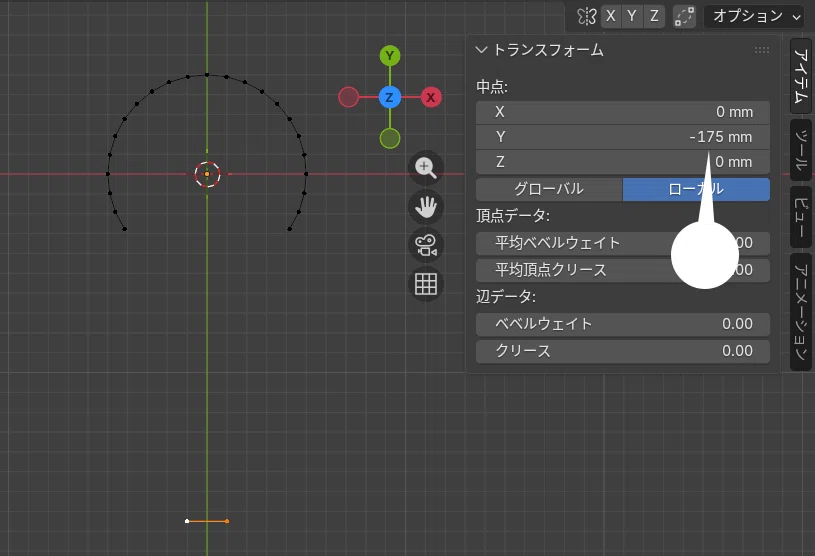Click the Y field showing -175 mm
This screenshot has width=815, height=556.
tap(623, 137)
